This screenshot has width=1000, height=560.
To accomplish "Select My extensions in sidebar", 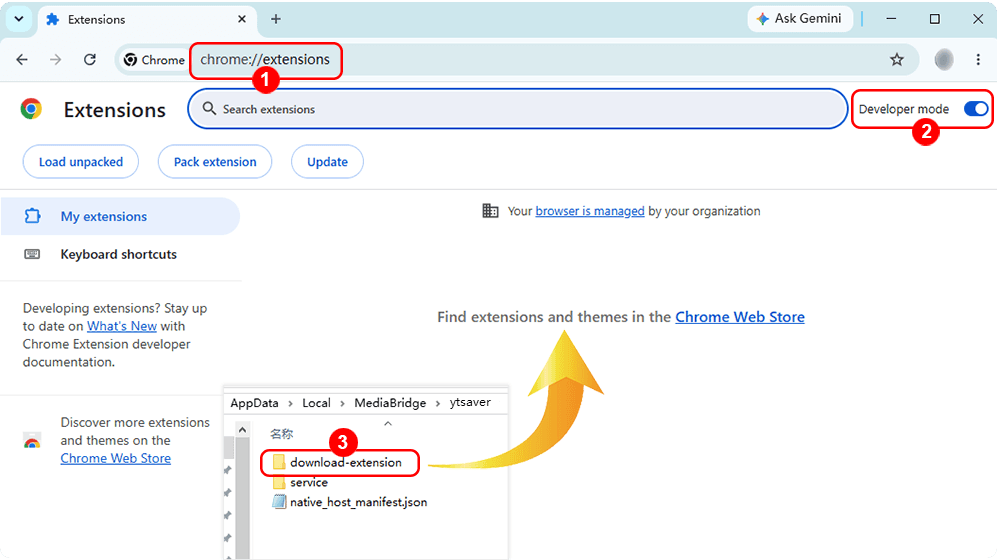I will (x=120, y=216).
